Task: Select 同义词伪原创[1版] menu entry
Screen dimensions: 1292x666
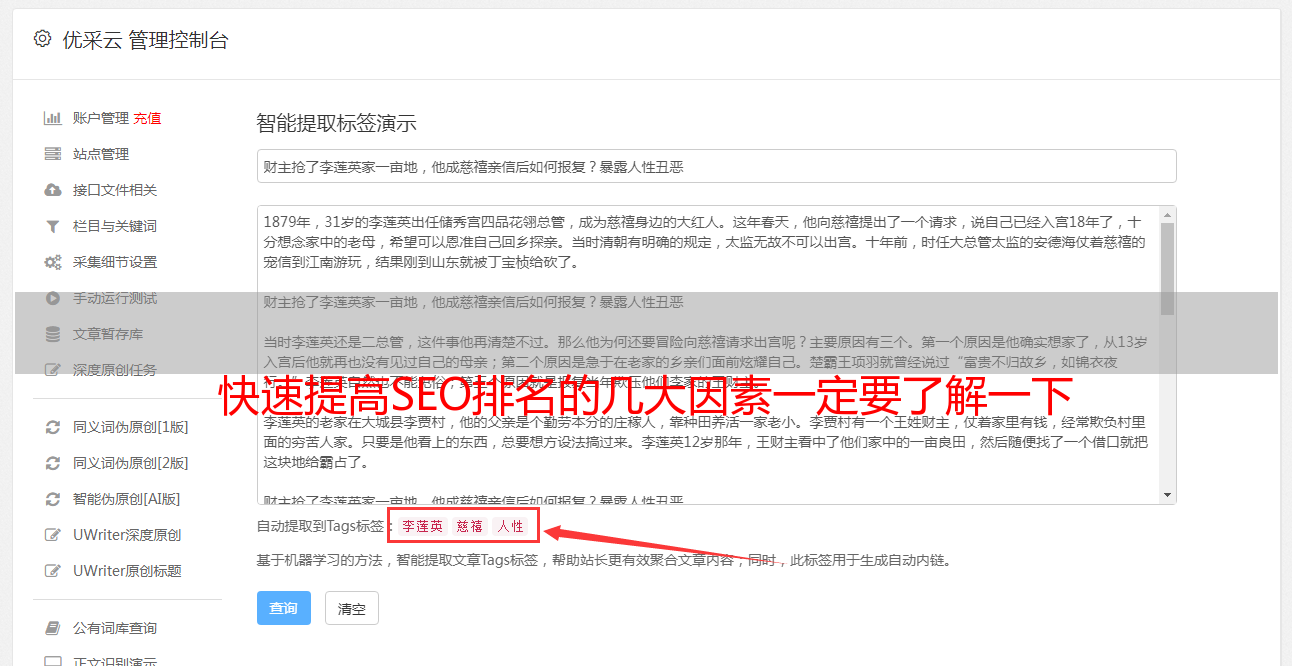Action: [131, 427]
